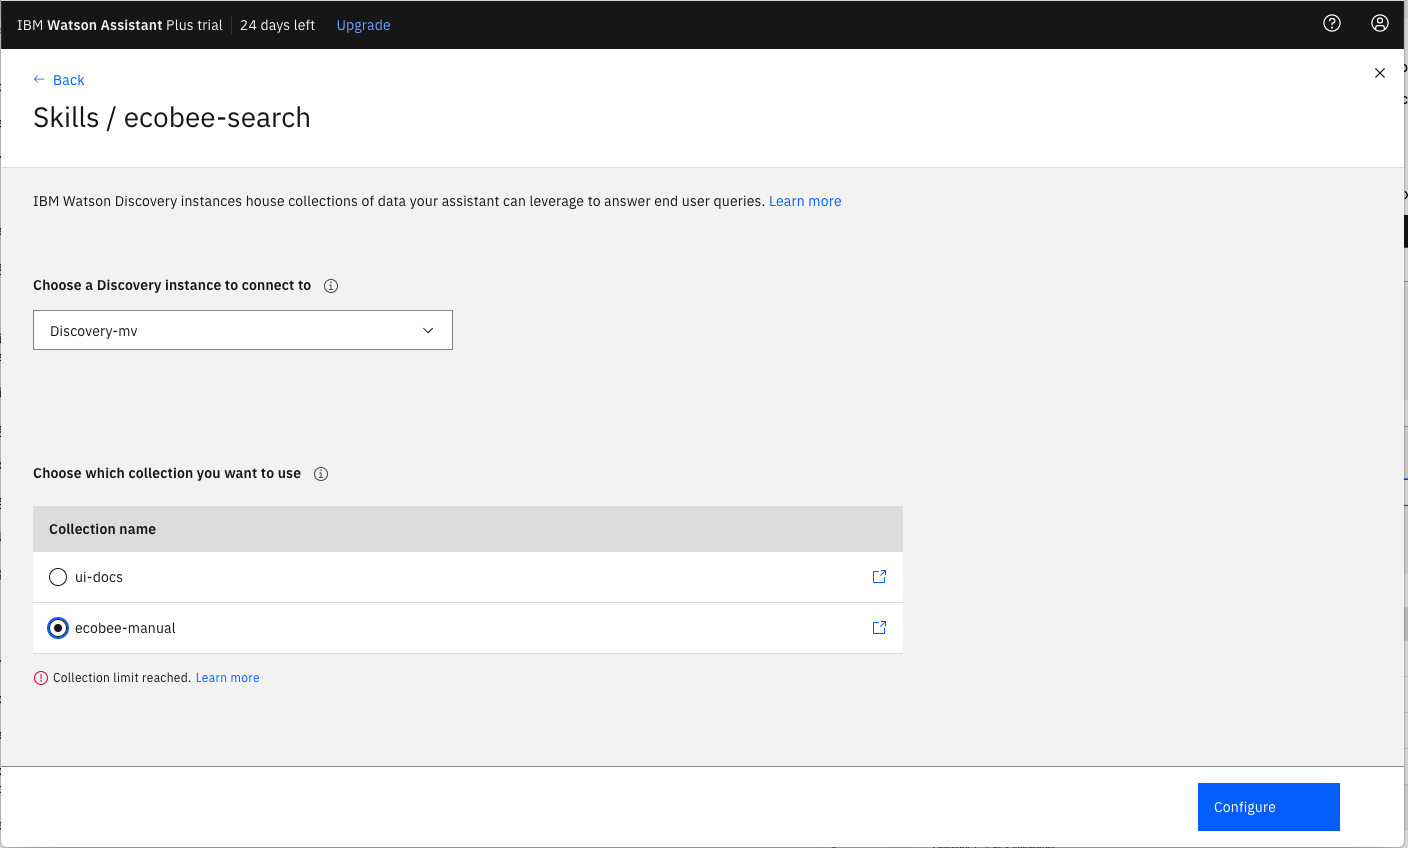Click the ui-docs collection name
This screenshot has height=848, width=1408.
99,577
